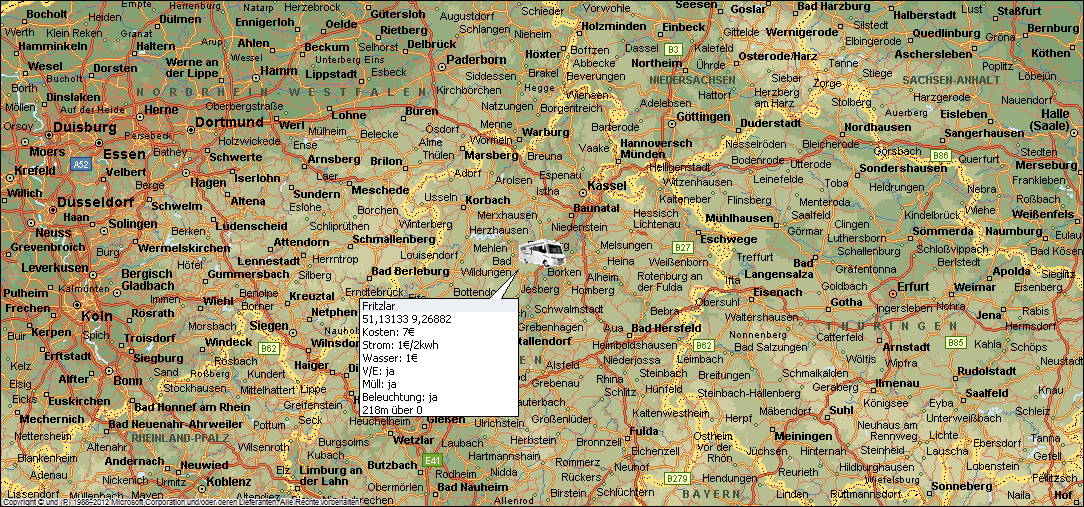
Task: Click the Köln city label
Action: 97,316
